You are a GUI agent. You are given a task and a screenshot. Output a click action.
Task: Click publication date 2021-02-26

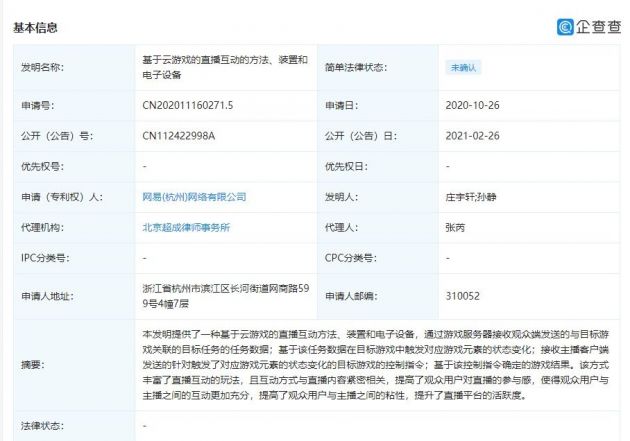pos(472,136)
